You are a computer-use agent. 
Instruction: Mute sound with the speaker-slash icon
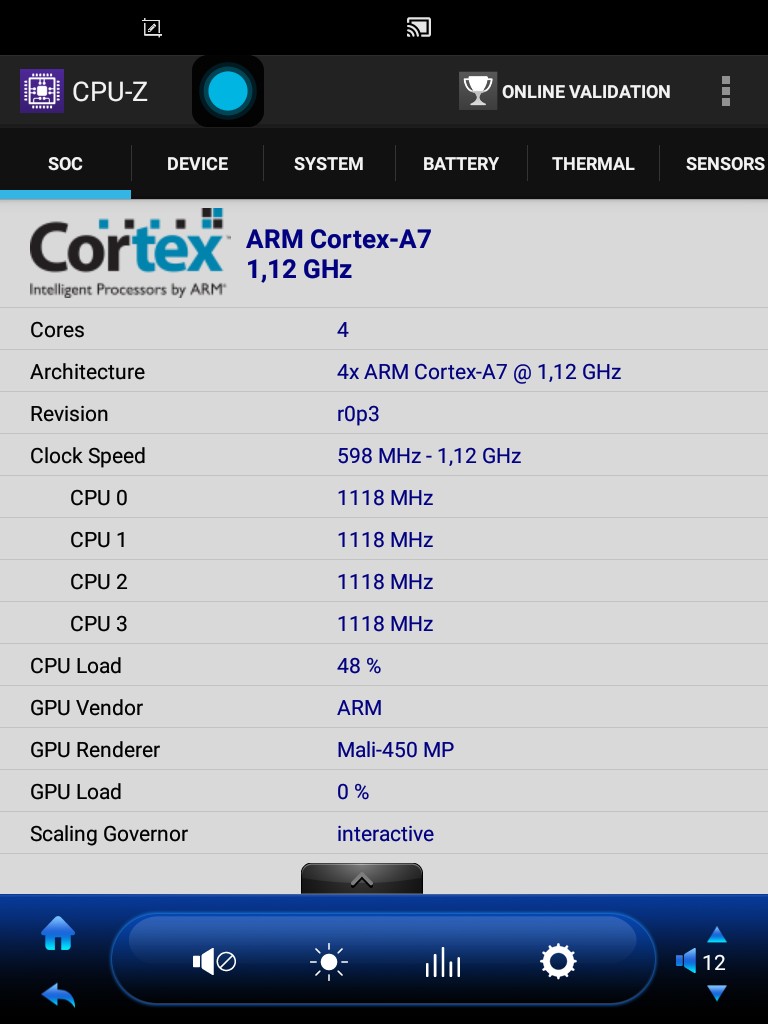pos(214,962)
